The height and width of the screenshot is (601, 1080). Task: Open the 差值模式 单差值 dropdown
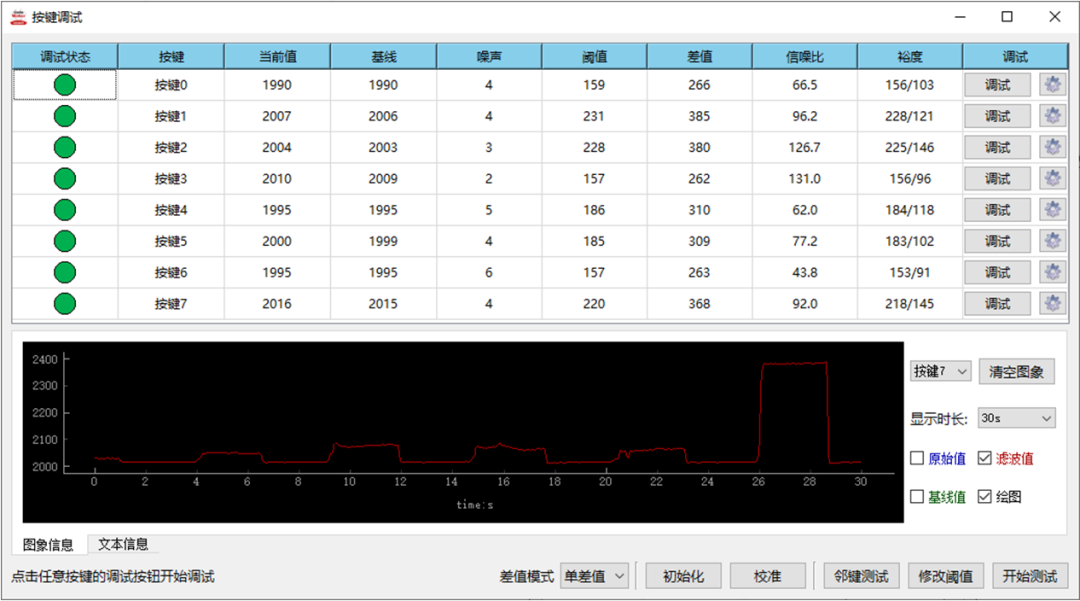(x=594, y=576)
